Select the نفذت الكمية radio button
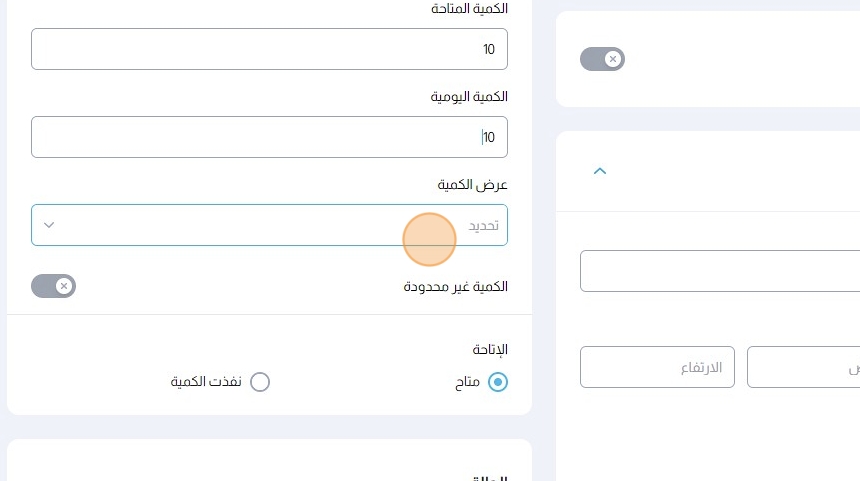The image size is (860, 481). [x=260, y=382]
